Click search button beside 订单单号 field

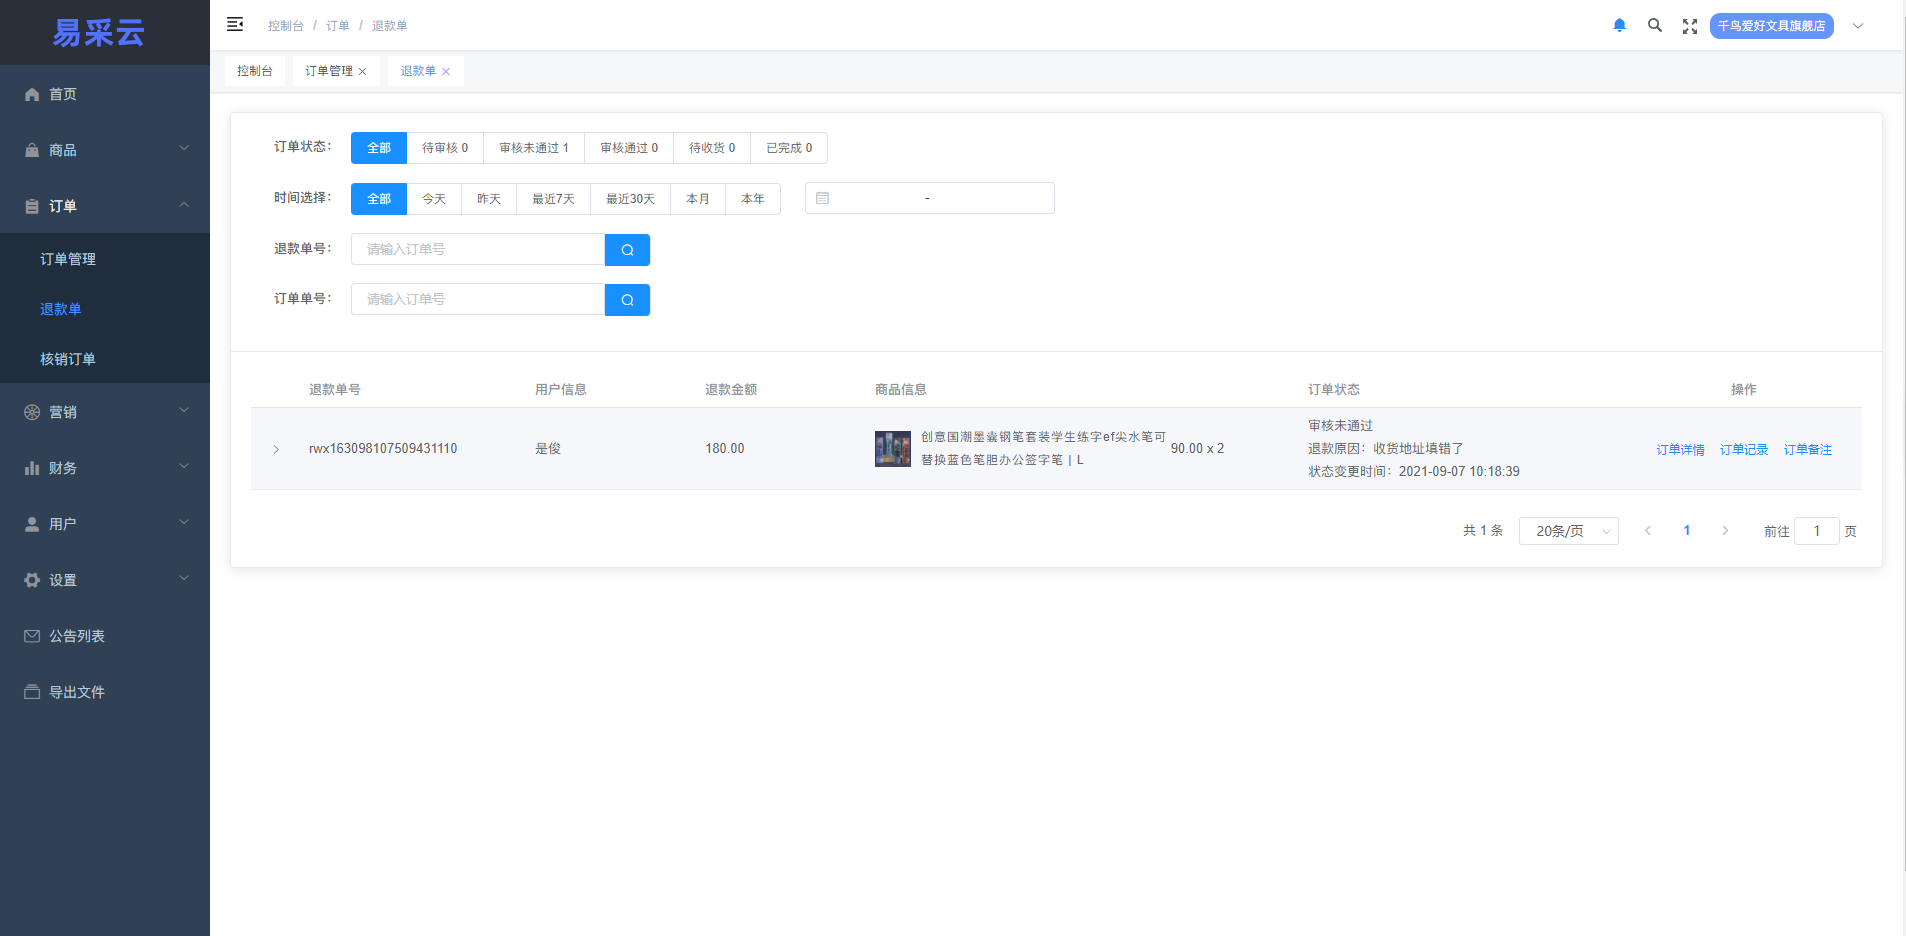click(627, 300)
